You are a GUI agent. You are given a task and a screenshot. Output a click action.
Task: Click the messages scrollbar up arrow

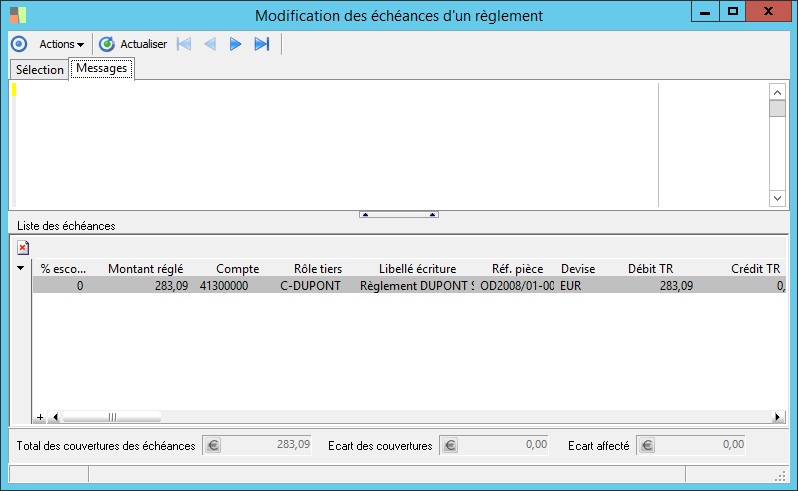[x=777, y=92]
